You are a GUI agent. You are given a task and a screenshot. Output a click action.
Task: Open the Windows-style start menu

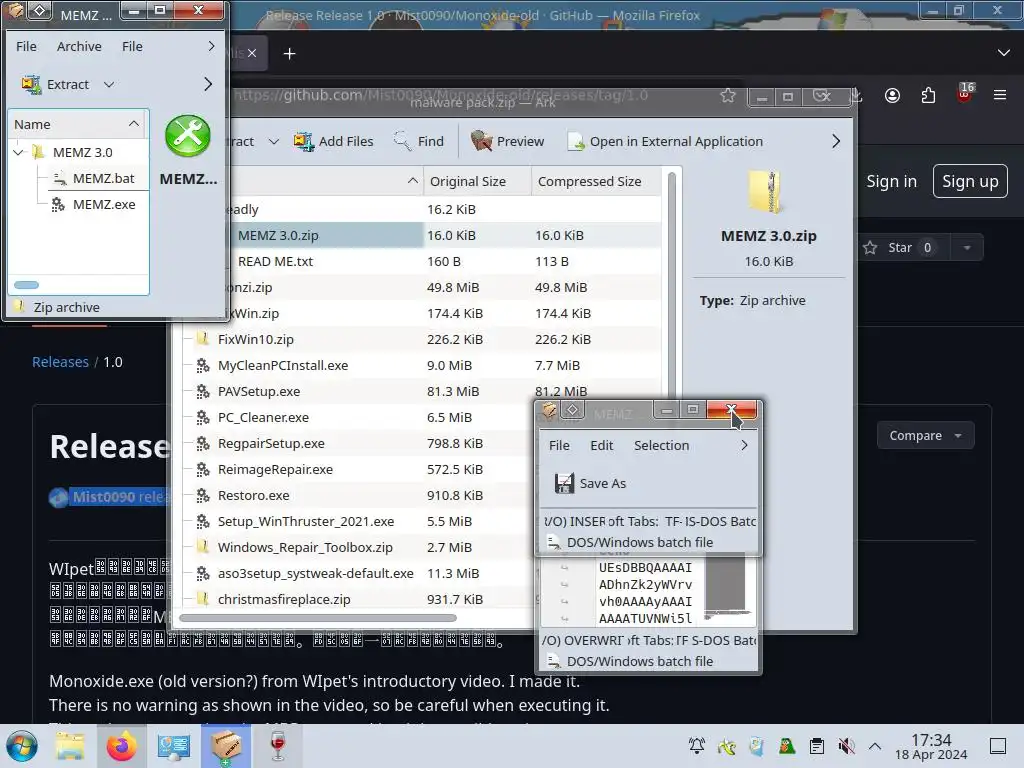click(22, 746)
